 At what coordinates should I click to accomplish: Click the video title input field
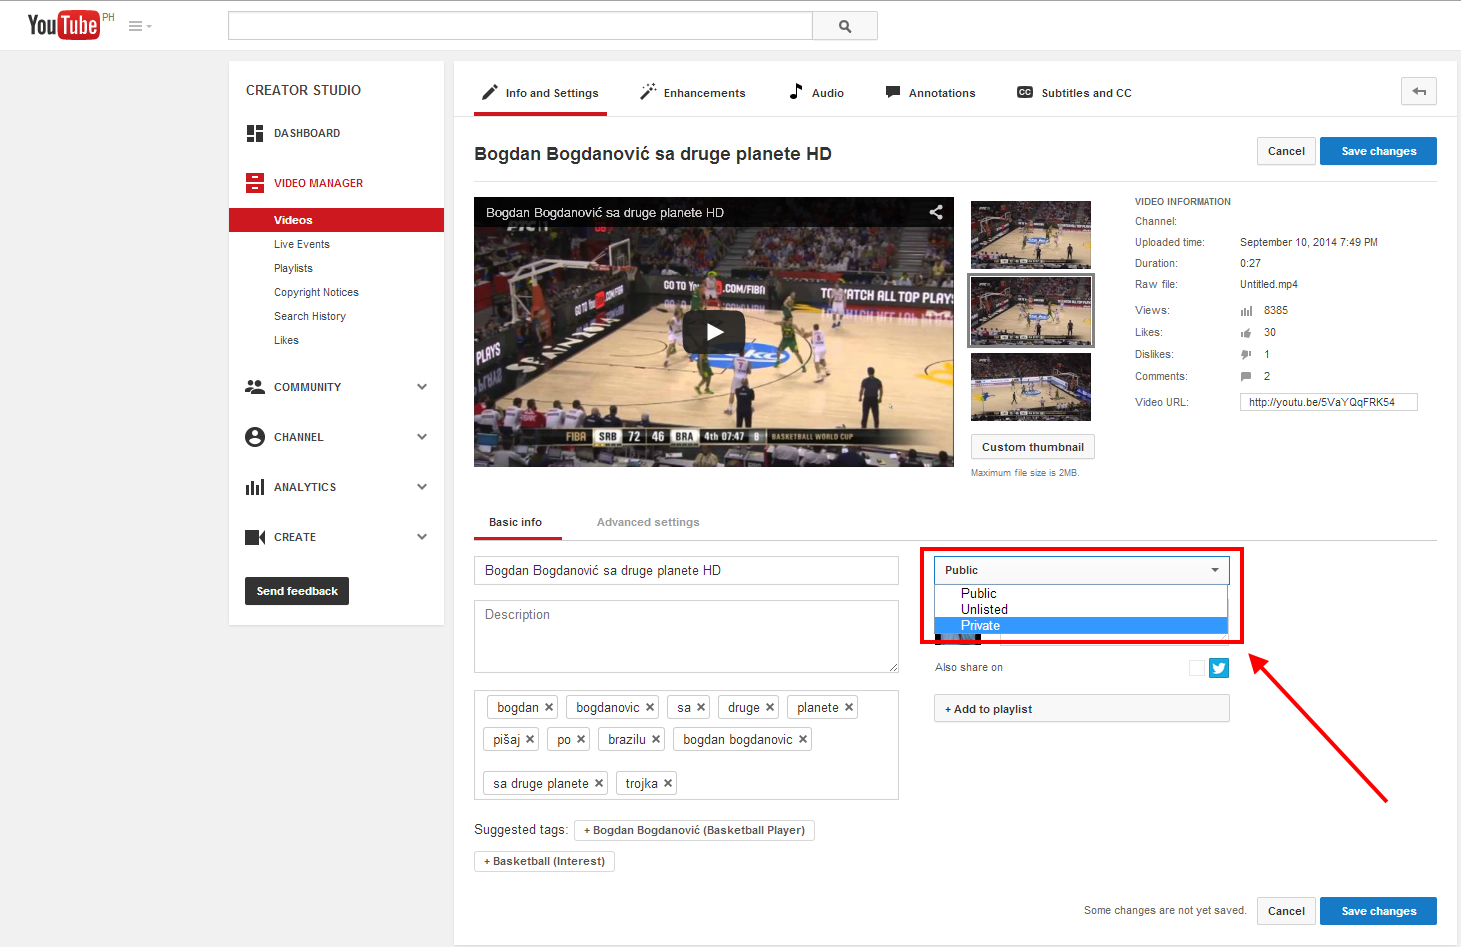(x=686, y=570)
